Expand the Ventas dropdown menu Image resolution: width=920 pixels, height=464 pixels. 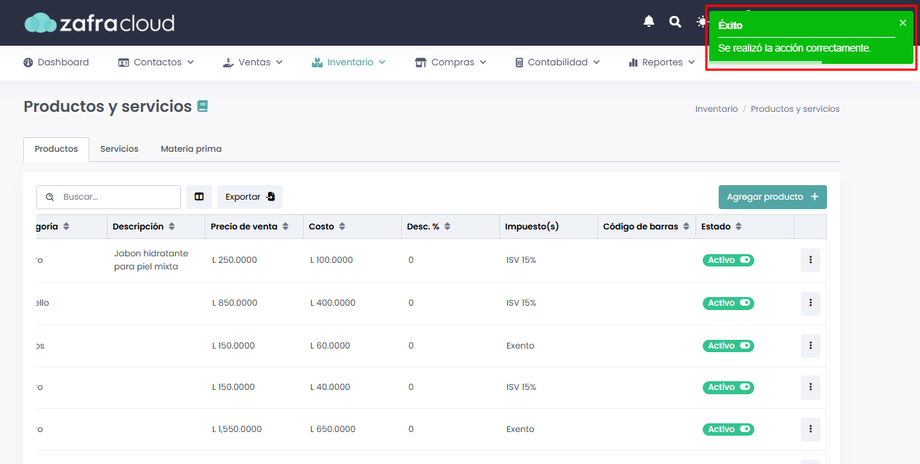[x=253, y=62]
